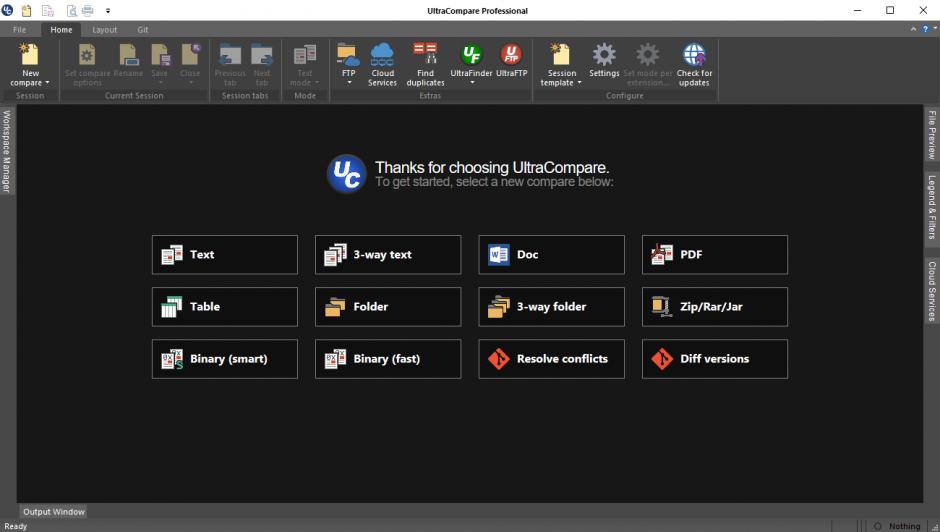The height and width of the screenshot is (532, 940).
Task: Open the Legend & Filters side tab
Action: pyautogui.click(x=932, y=207)
